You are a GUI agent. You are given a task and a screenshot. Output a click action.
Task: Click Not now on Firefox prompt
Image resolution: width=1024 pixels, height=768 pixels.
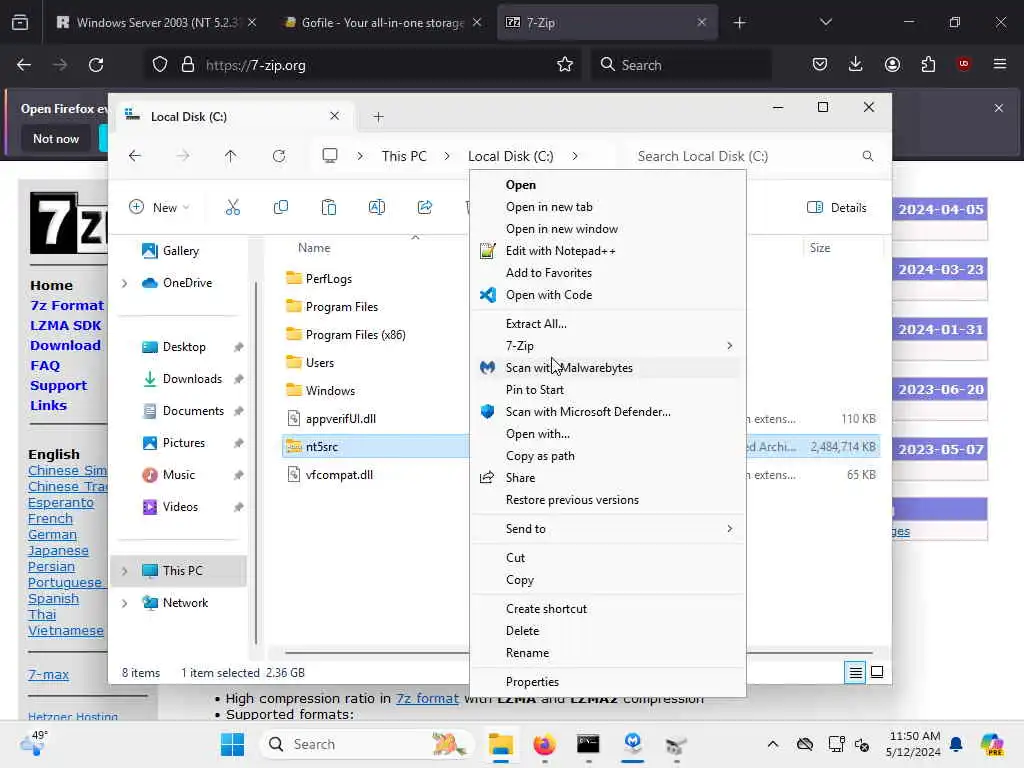(56, 138)
